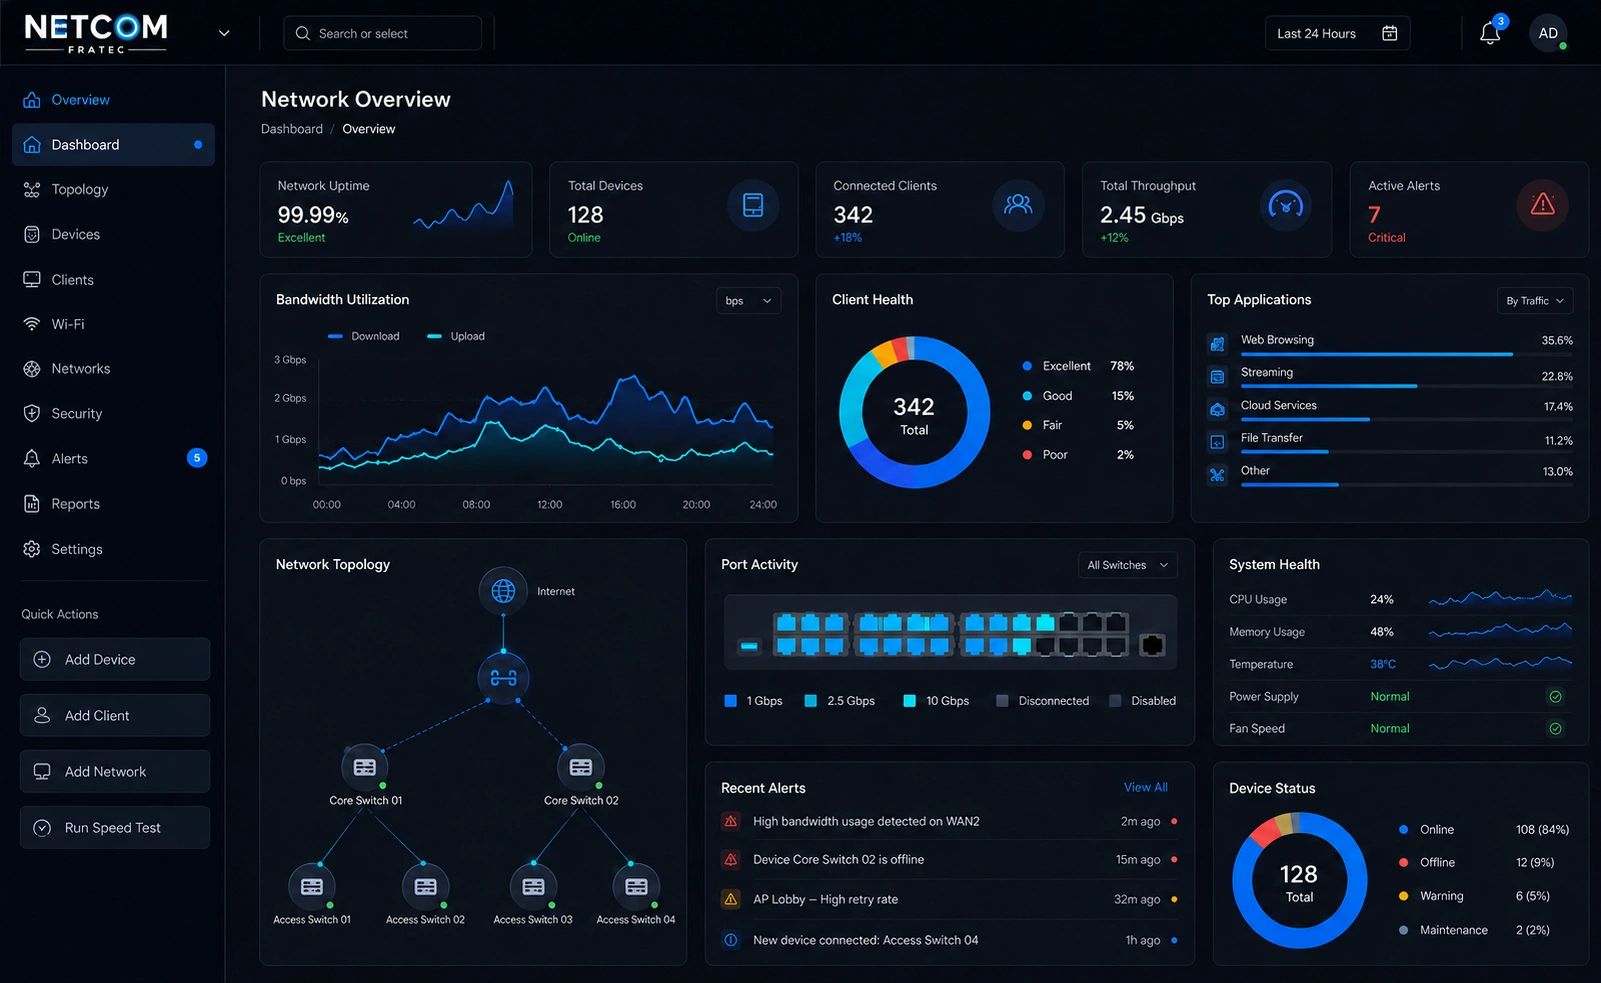Open Security in the sidebar

(x=113, y=414)
